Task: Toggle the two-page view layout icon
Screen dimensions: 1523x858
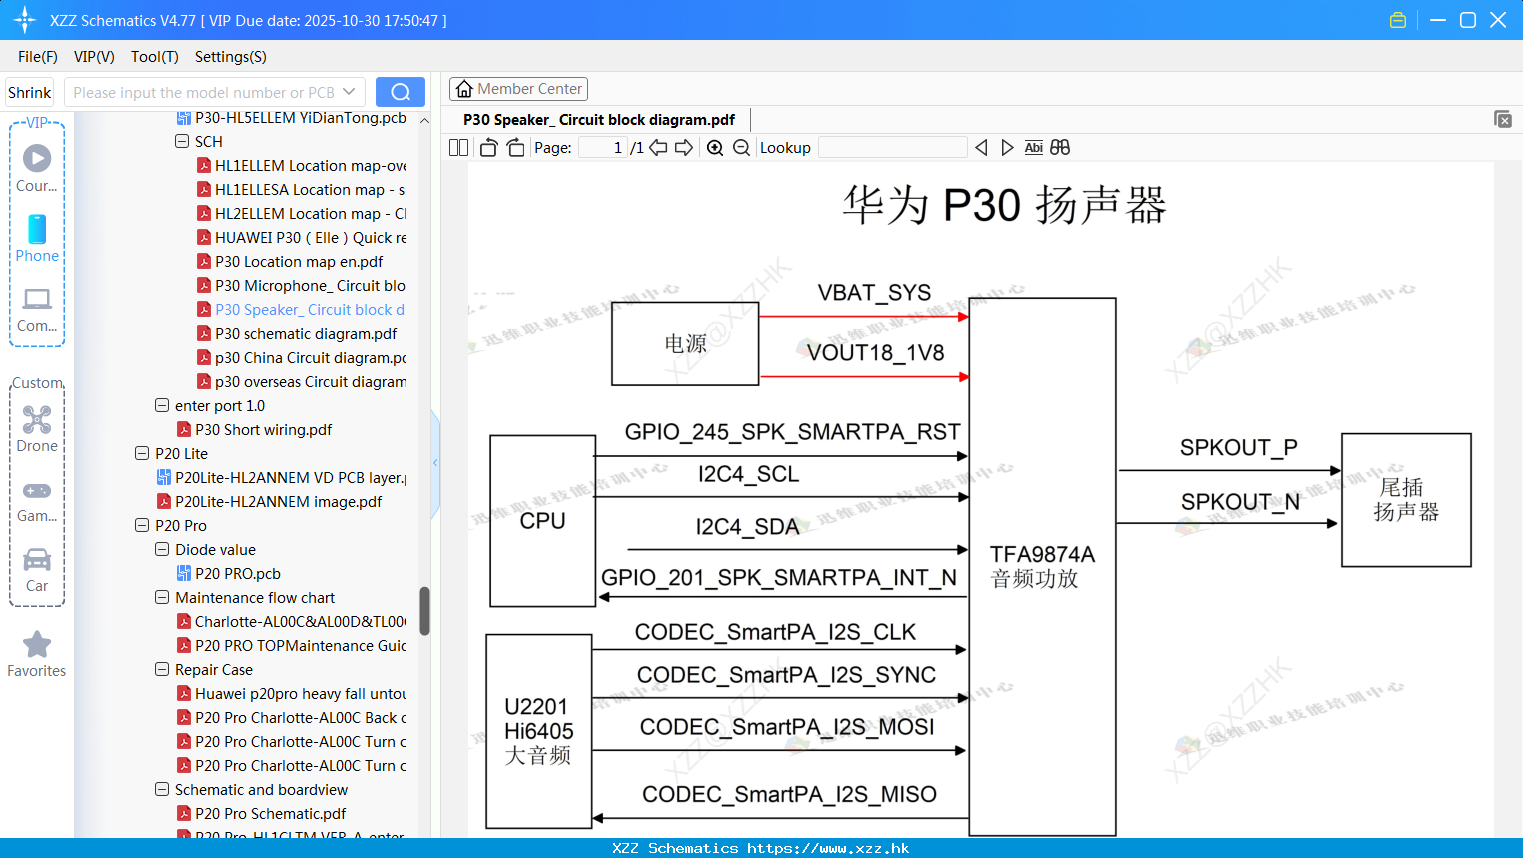Action: [x=458, y=147]
